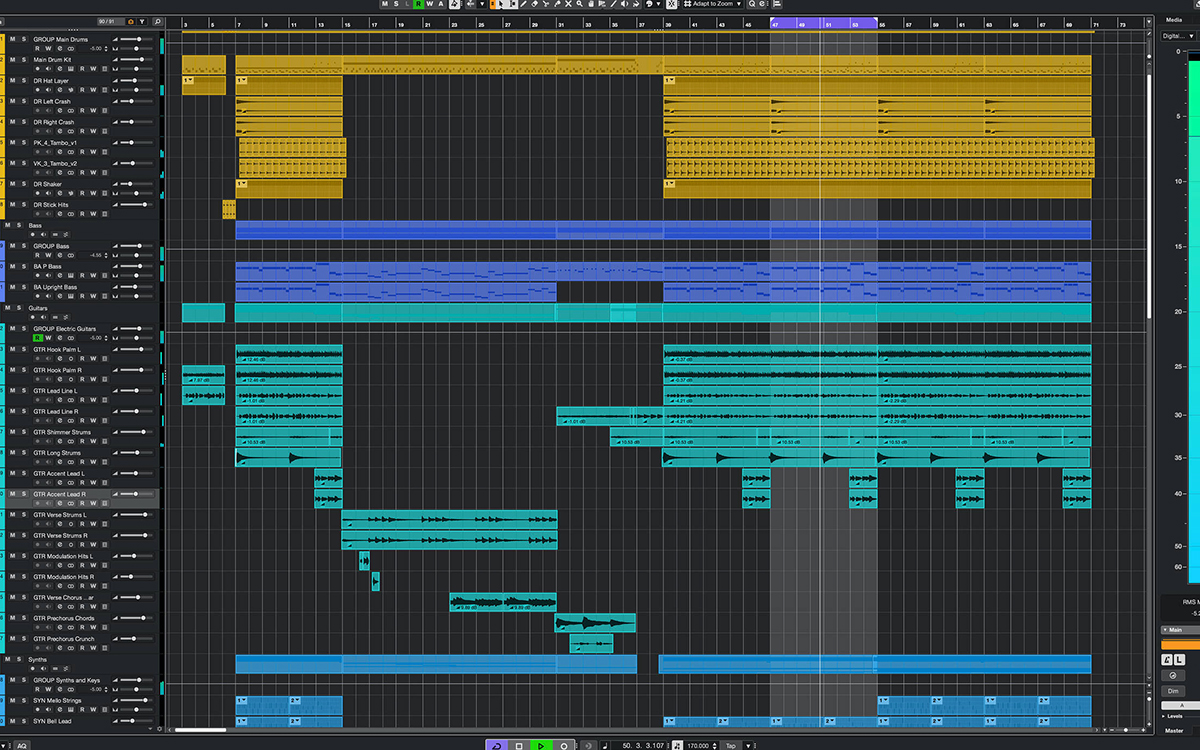
Task: Click the DR Stick Hits event at bar 6
Action: pyautogui.click(x=229, y=209)
